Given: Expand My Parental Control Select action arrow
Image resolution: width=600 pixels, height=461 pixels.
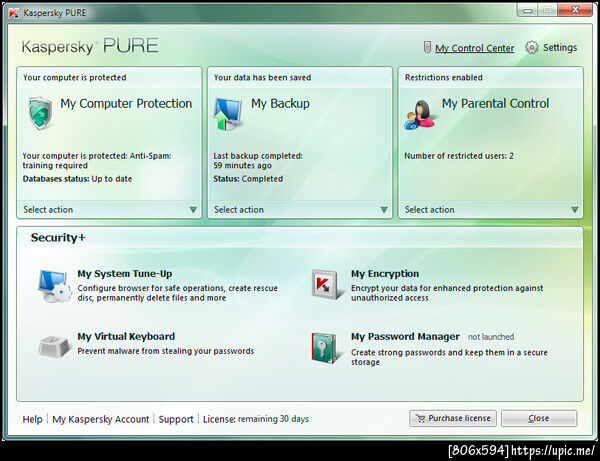Looking at the screenshot, I should click(574, 210).
